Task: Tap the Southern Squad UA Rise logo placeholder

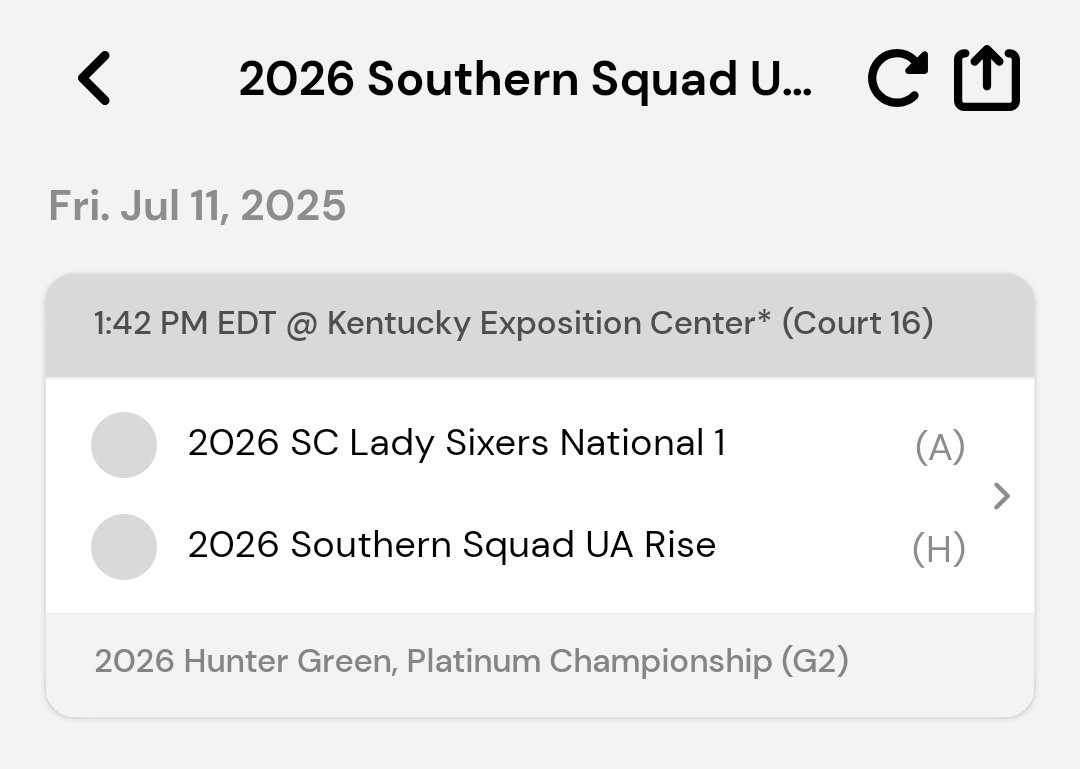Action: pyautogui.click(x=124, y=547)
